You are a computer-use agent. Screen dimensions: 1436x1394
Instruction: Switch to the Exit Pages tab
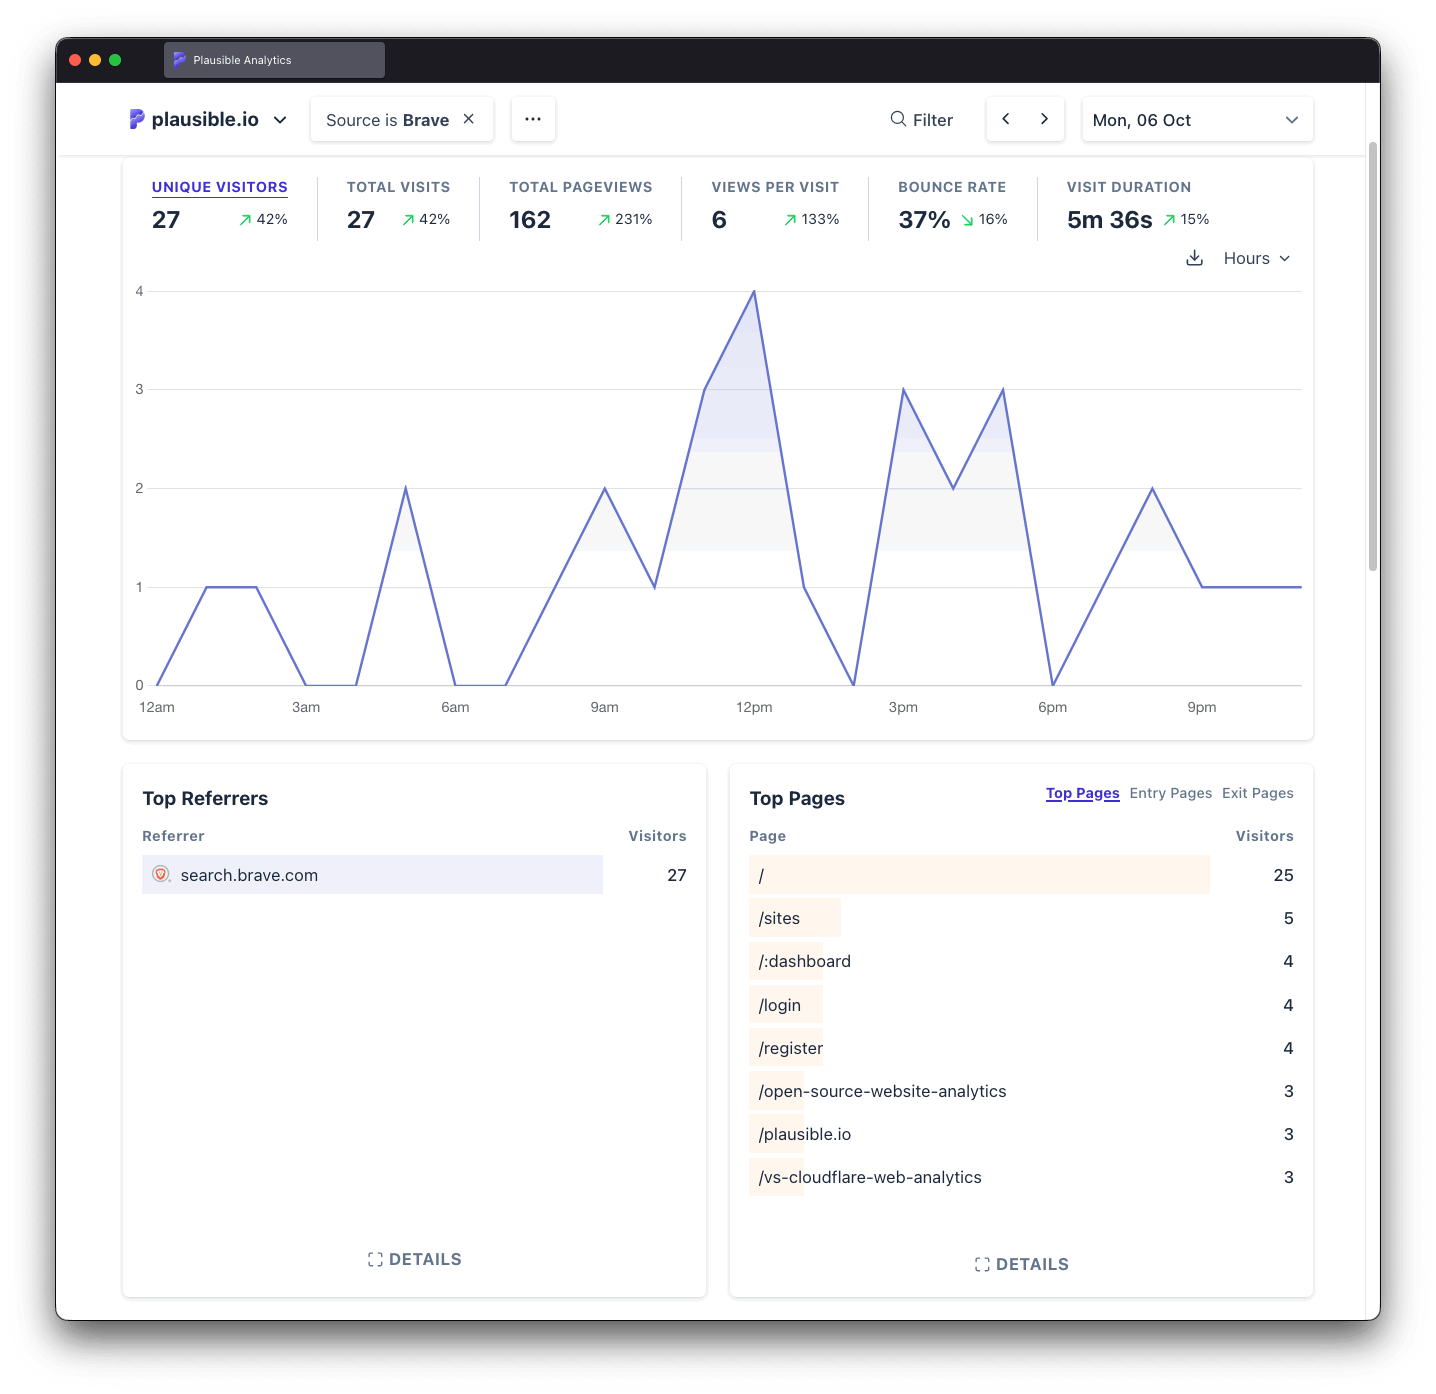tap(1257, 793)
